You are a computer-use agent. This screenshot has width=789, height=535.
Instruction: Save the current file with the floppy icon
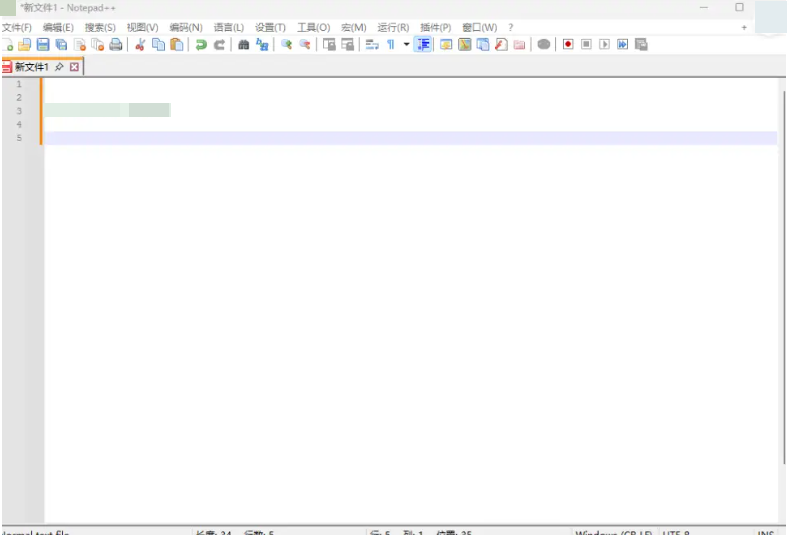pos(43,45)
